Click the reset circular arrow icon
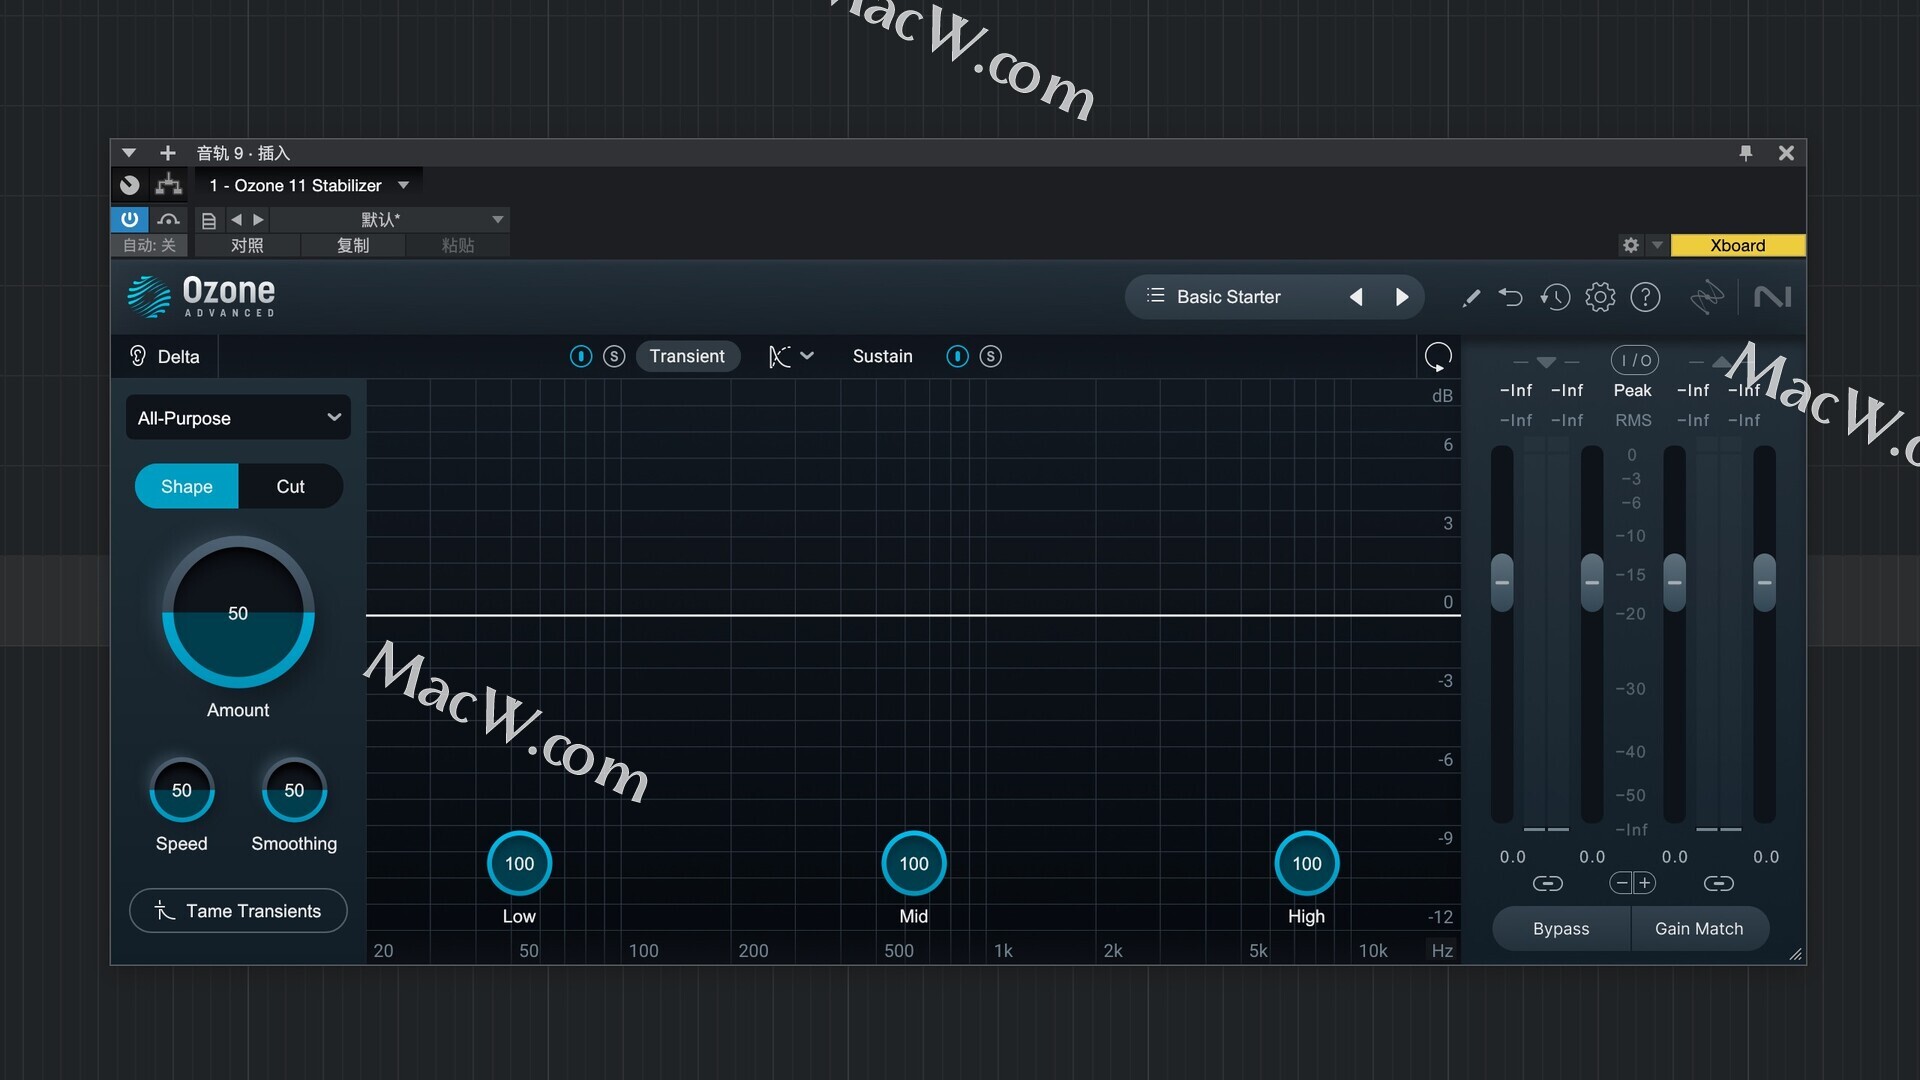The height and width of the screenshot is (1080, 1920). tap(1438, 356)
